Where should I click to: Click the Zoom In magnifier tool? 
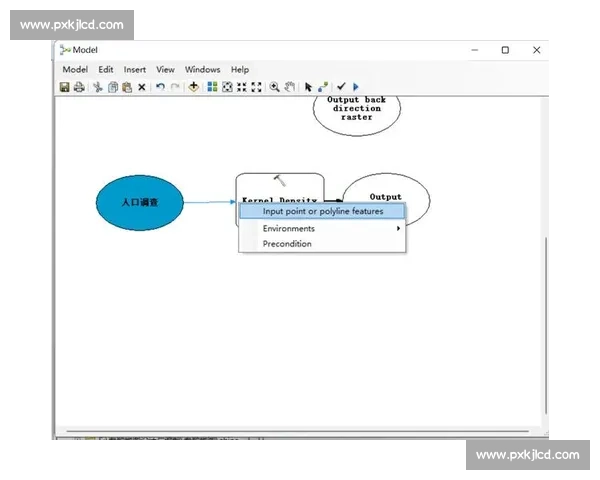pyautogui.click(x=275, y=87)
